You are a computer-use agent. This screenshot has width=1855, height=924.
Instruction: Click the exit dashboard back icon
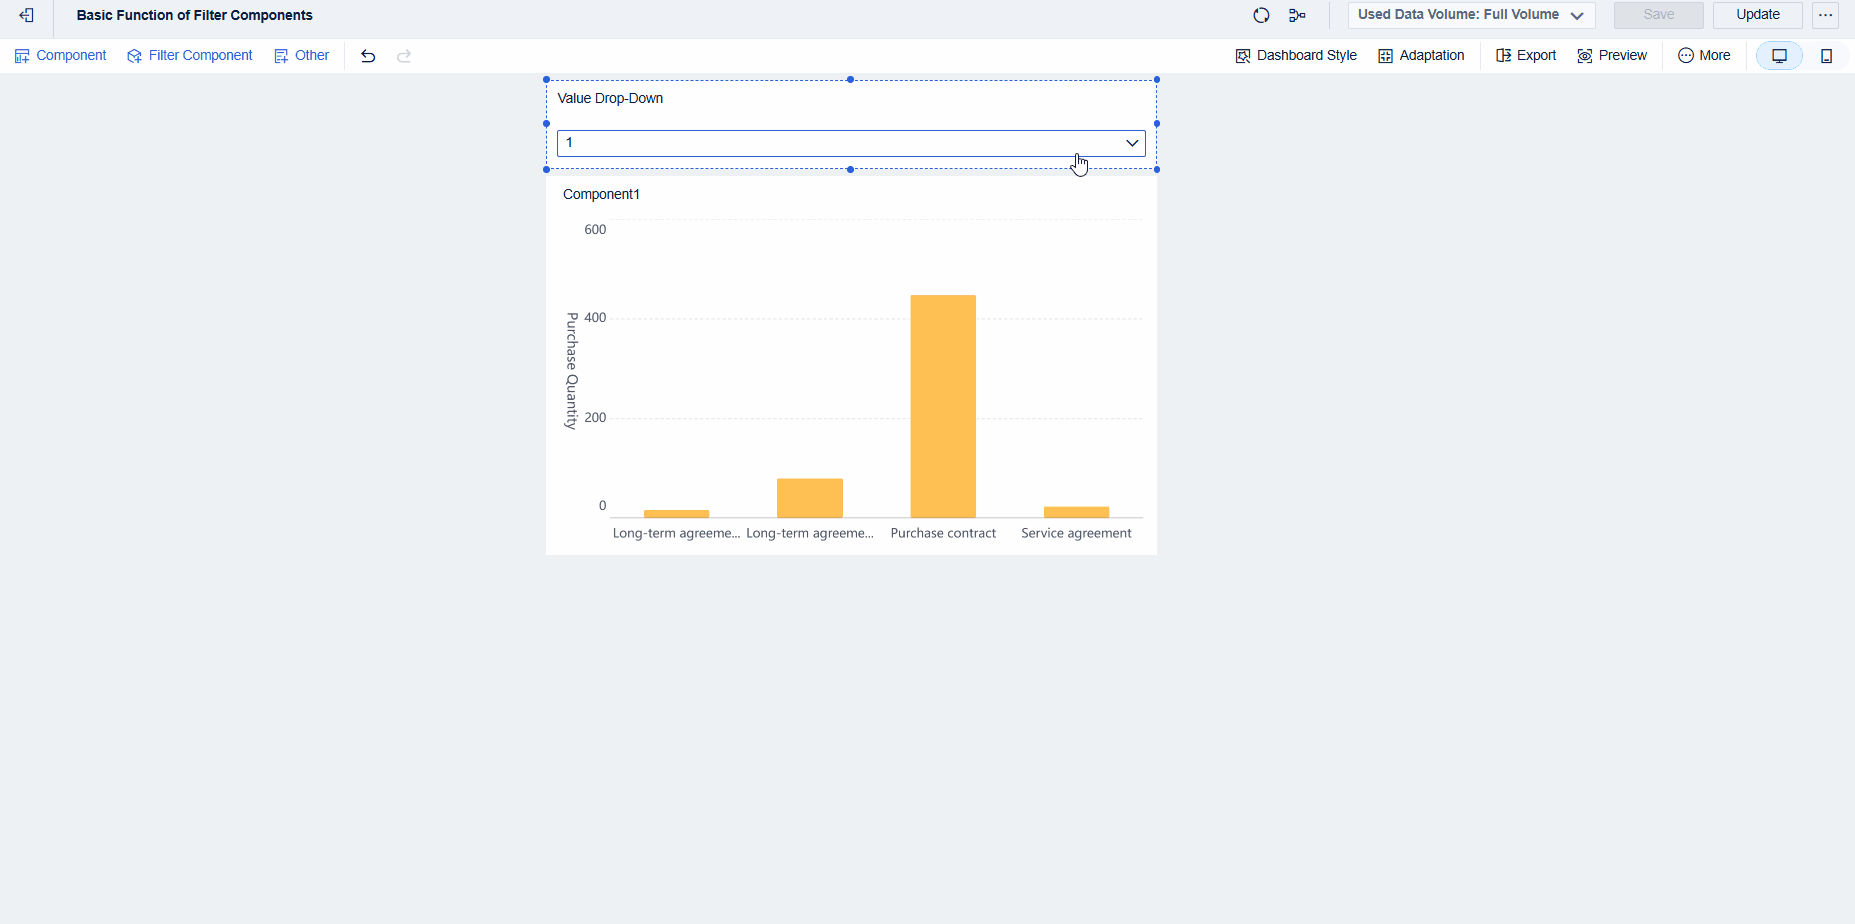tap(27, 16)
